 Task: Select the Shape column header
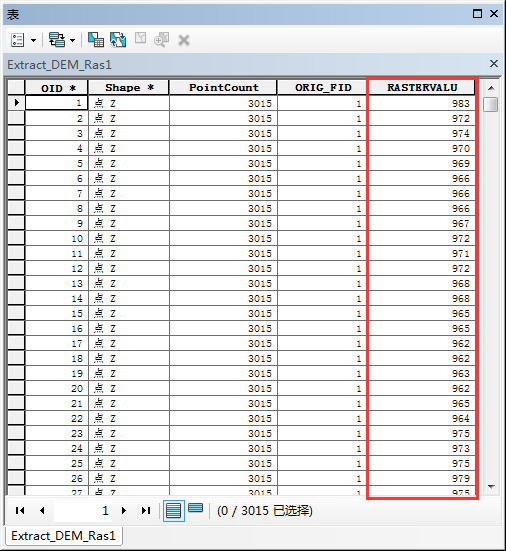pyautogui.click(x=129, y=88)
